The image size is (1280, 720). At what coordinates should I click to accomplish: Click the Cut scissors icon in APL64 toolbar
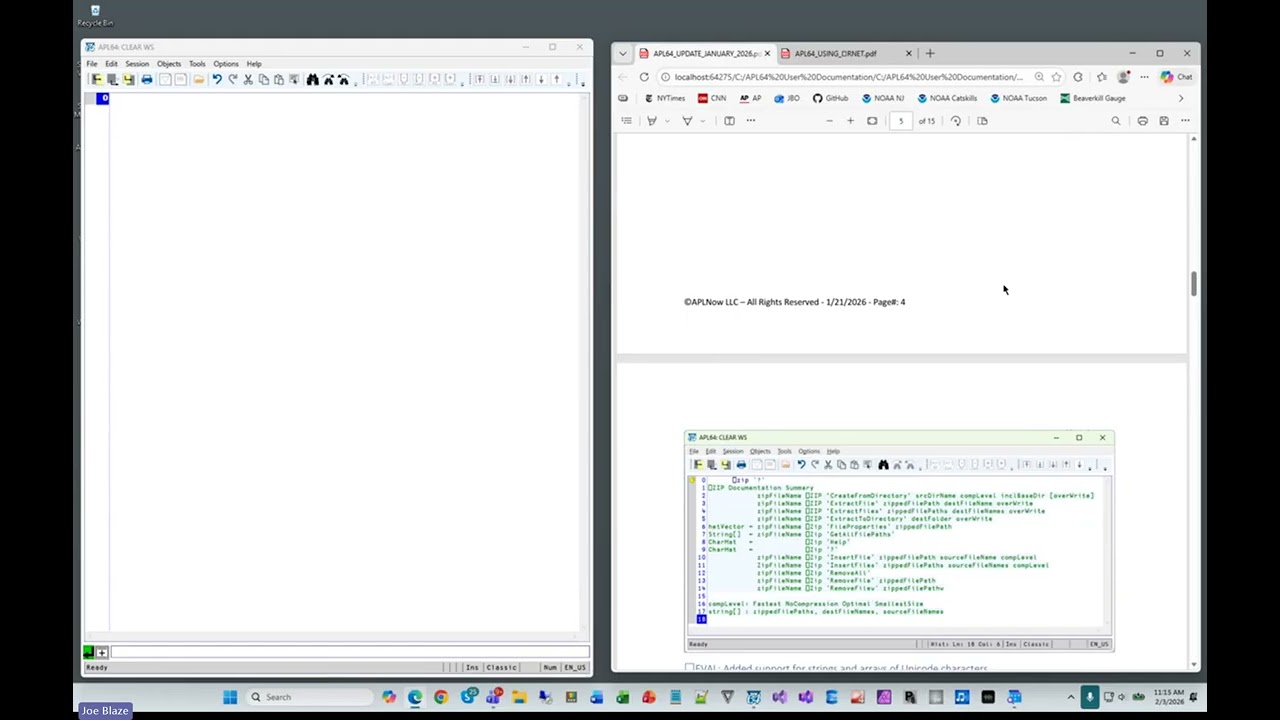pyautogui.click(x=248, y=79)
